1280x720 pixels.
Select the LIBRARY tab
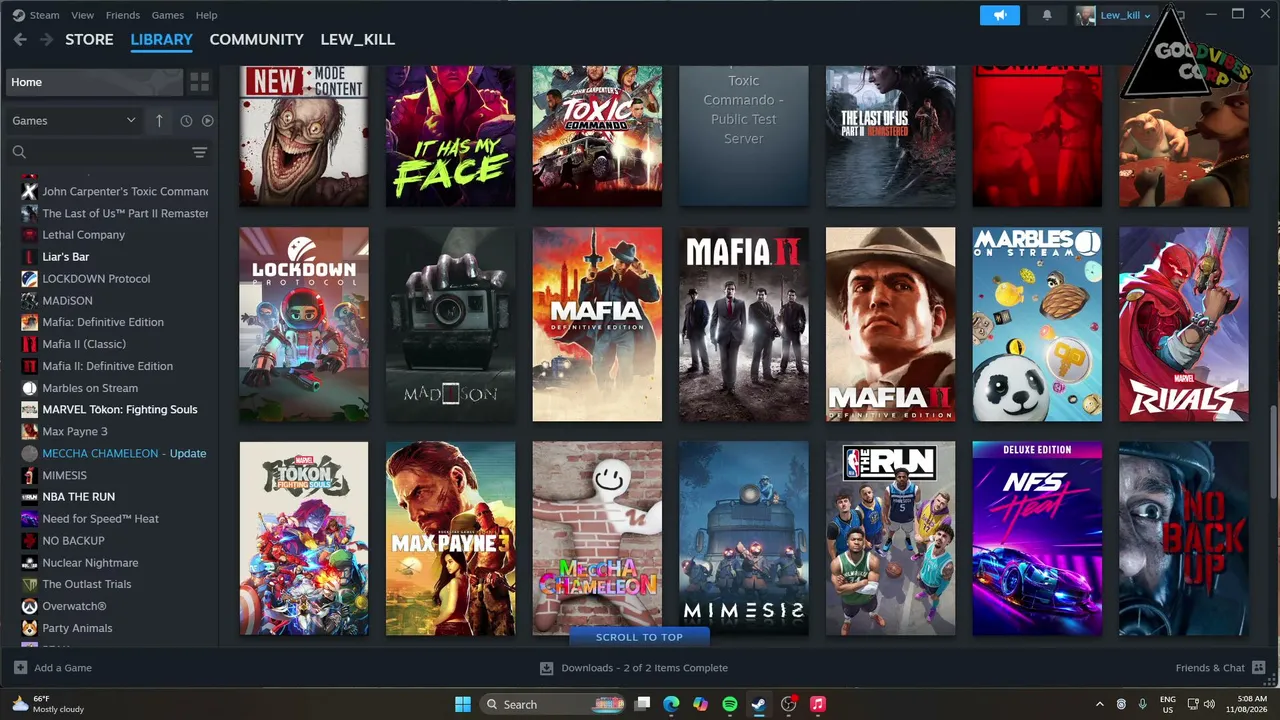[x=161, y=40]
